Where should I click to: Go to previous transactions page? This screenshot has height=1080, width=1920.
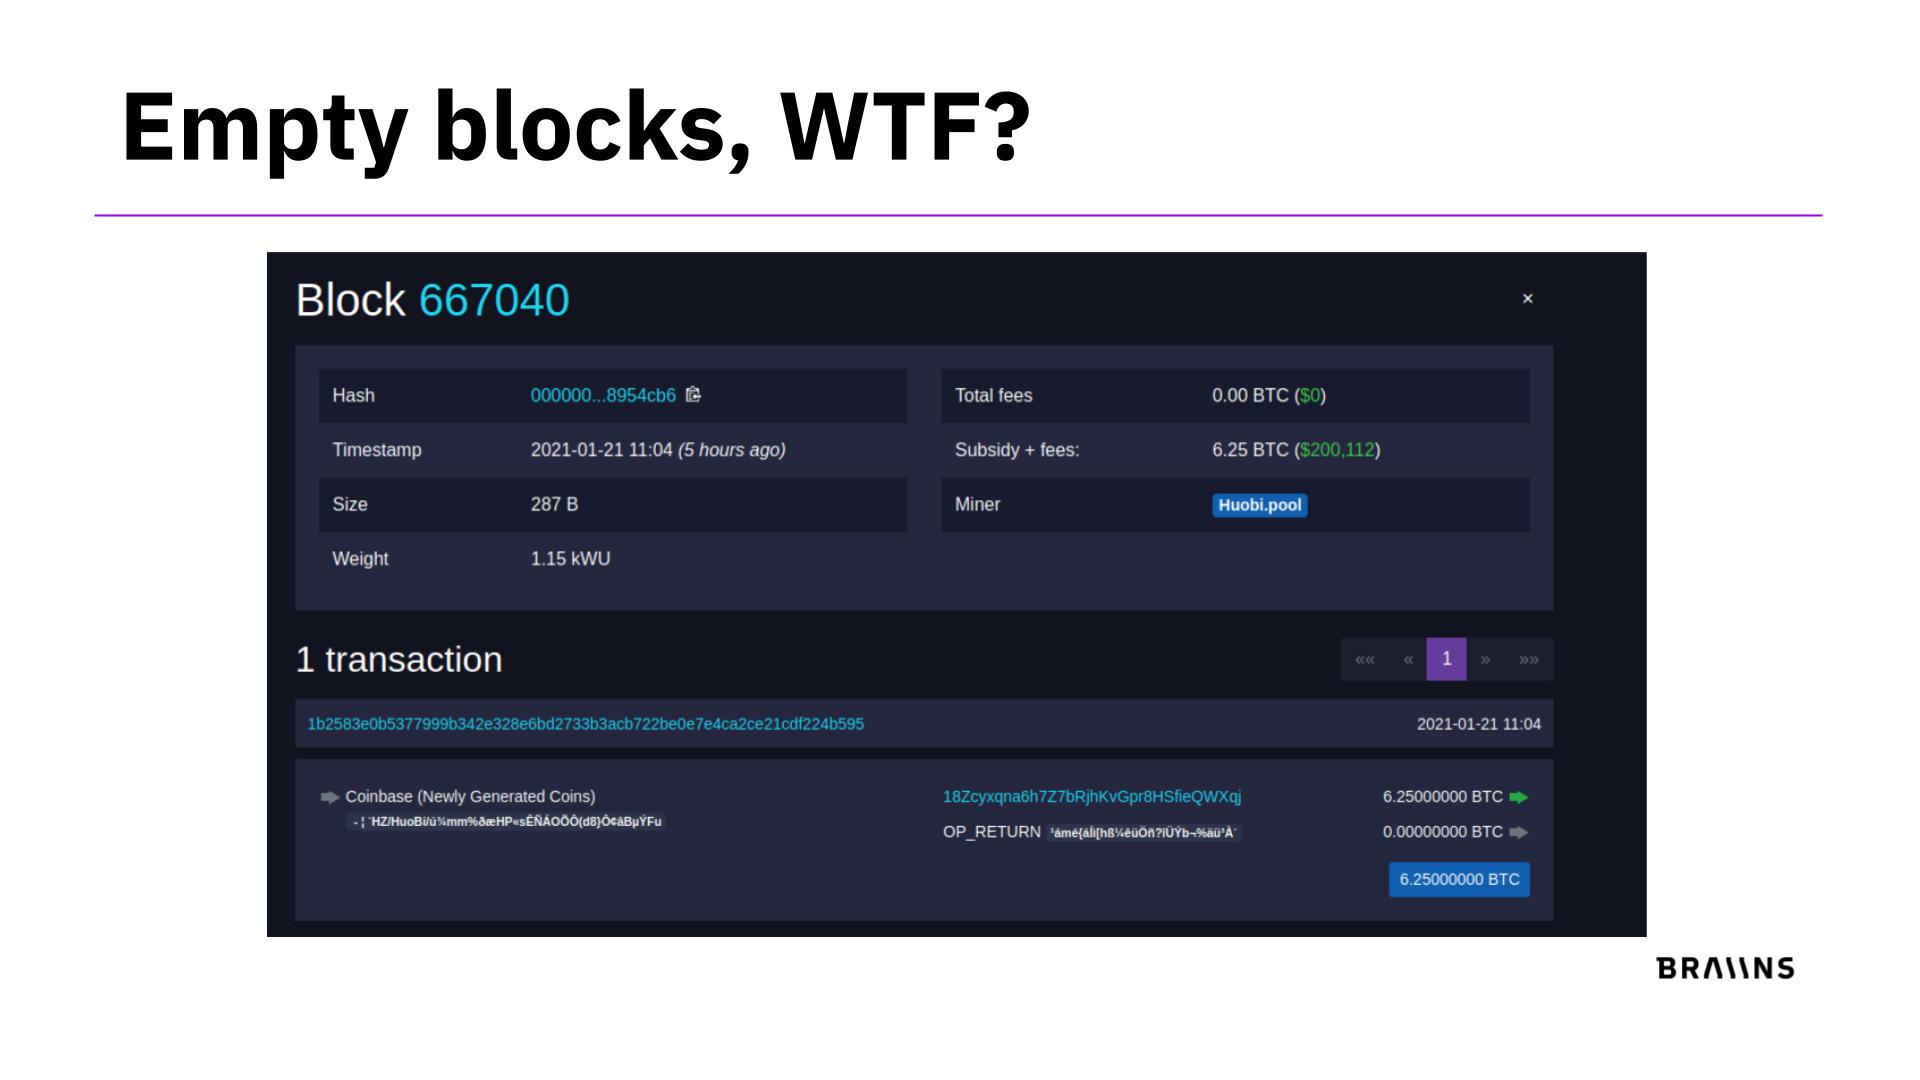tap(1407, 659)
